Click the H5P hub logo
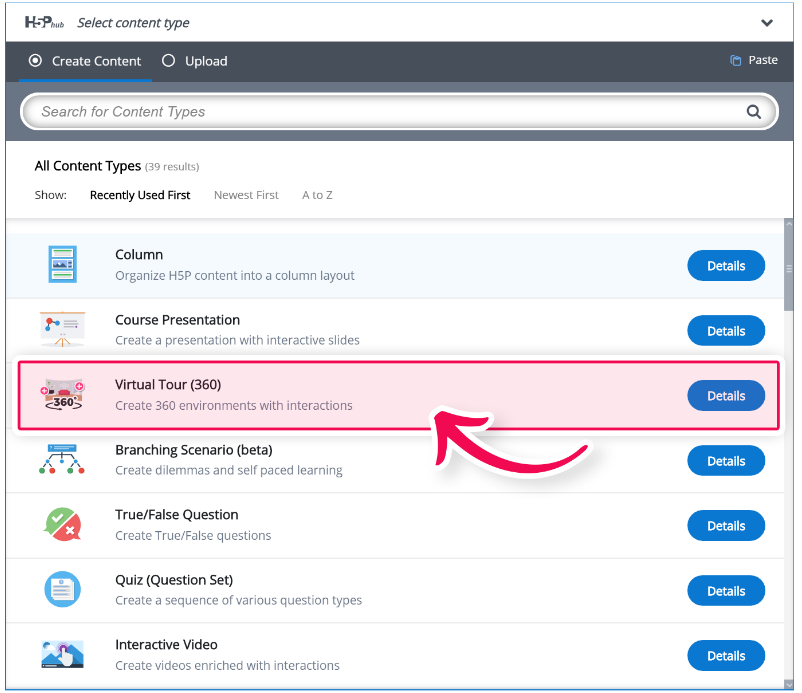 point(44,23)
